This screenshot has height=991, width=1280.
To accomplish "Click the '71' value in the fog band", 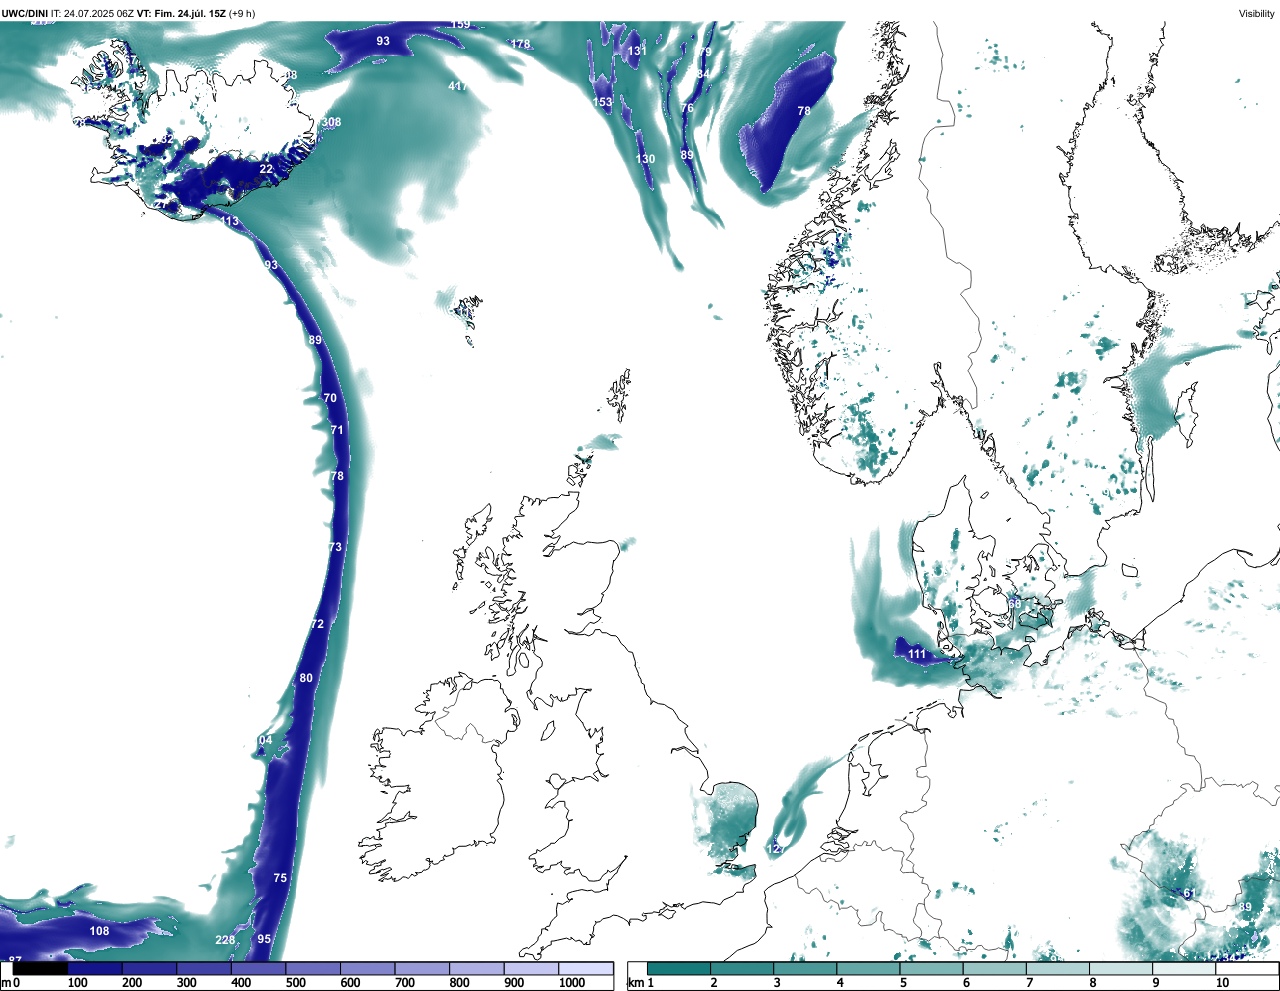I will [x=337, y=431].
